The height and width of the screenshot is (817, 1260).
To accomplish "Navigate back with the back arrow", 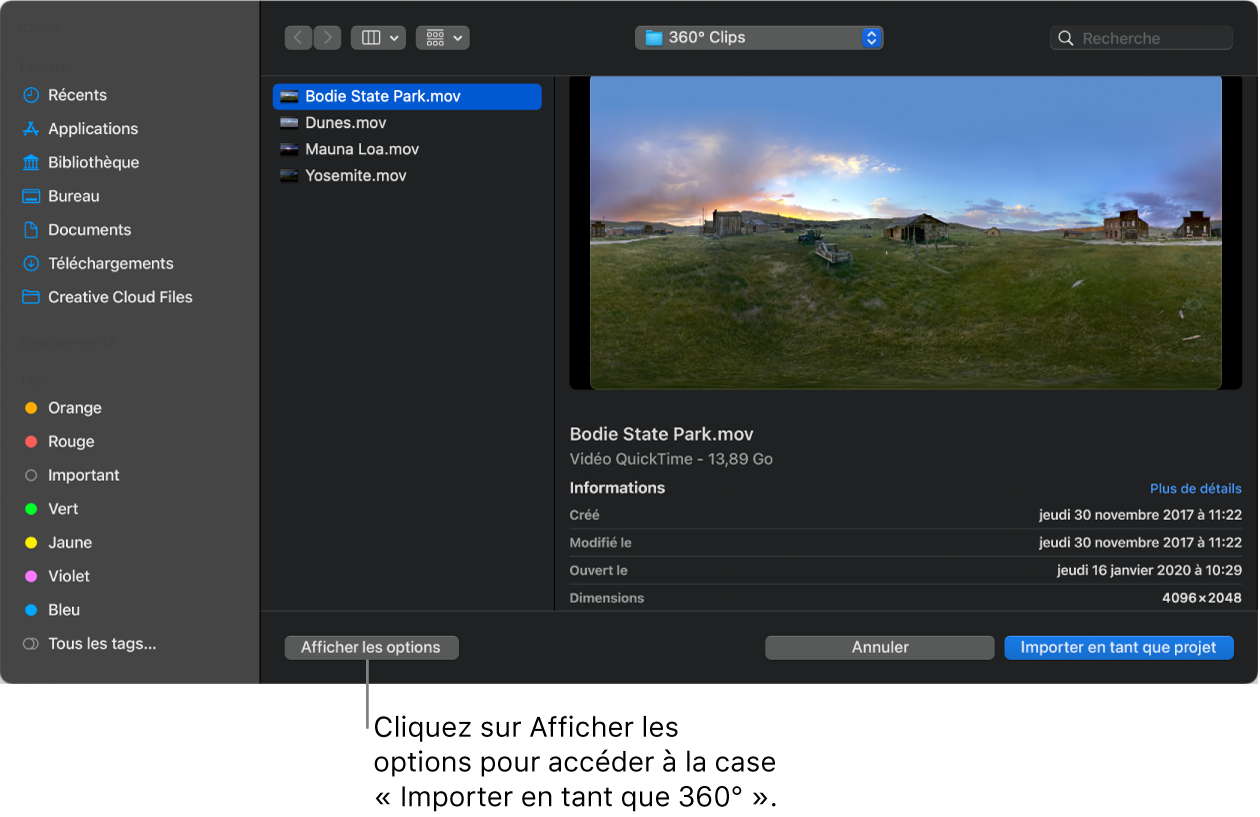I will pyautogui.click(x=298, y=37).
